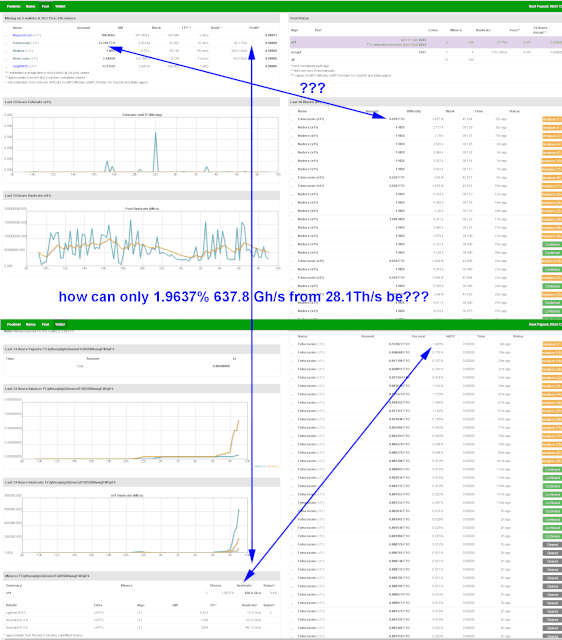Click the Last 24 Hours Payouts section header

point(142,349)
